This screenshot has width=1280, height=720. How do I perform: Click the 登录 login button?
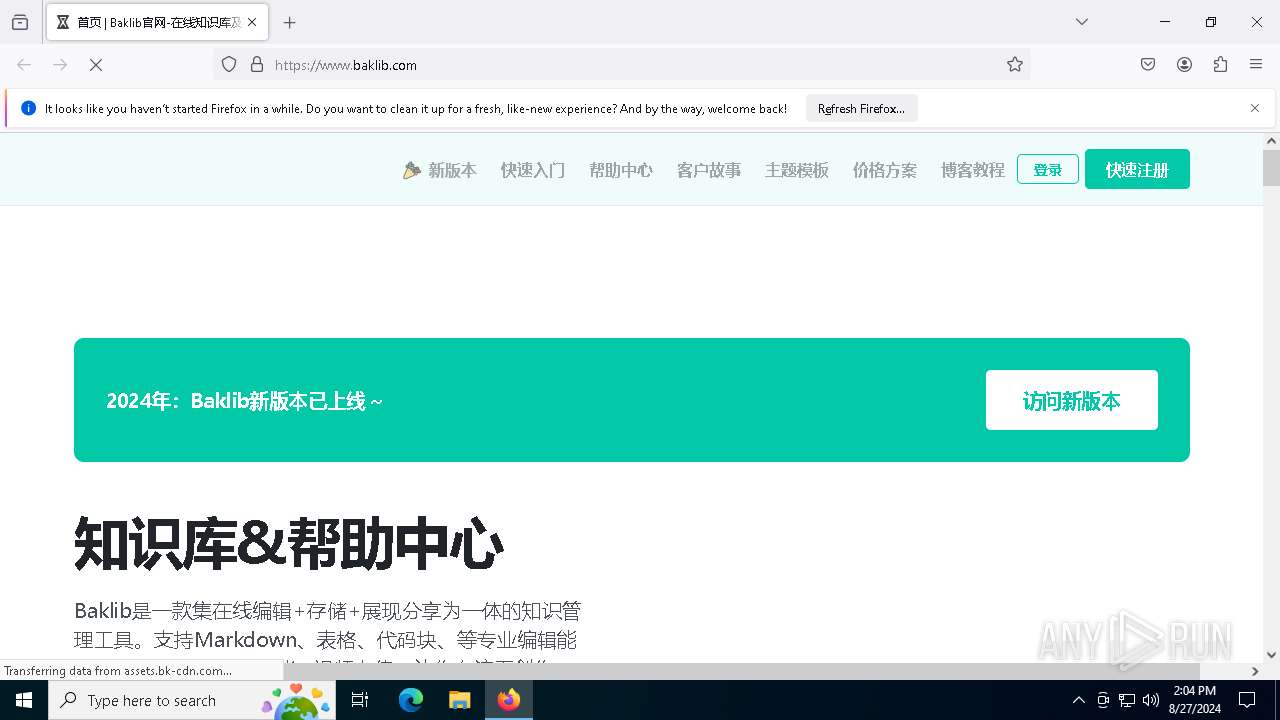point(1048,169)
